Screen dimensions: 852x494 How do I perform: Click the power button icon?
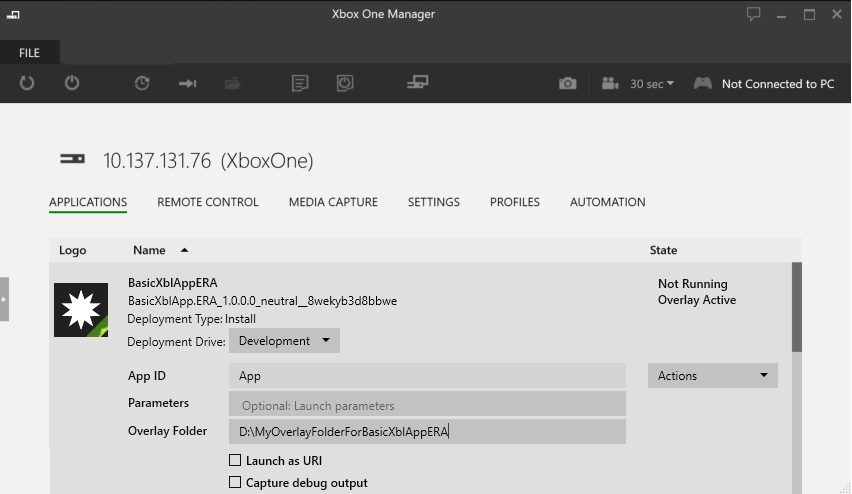(72, 83)
